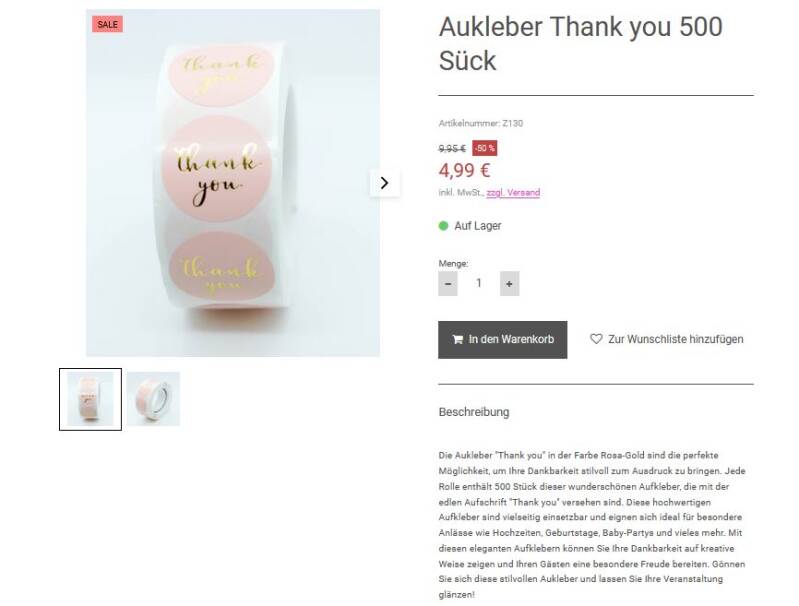Click the minus button to decrease quantity
The image size is (799, 606).
coord(448,283)
